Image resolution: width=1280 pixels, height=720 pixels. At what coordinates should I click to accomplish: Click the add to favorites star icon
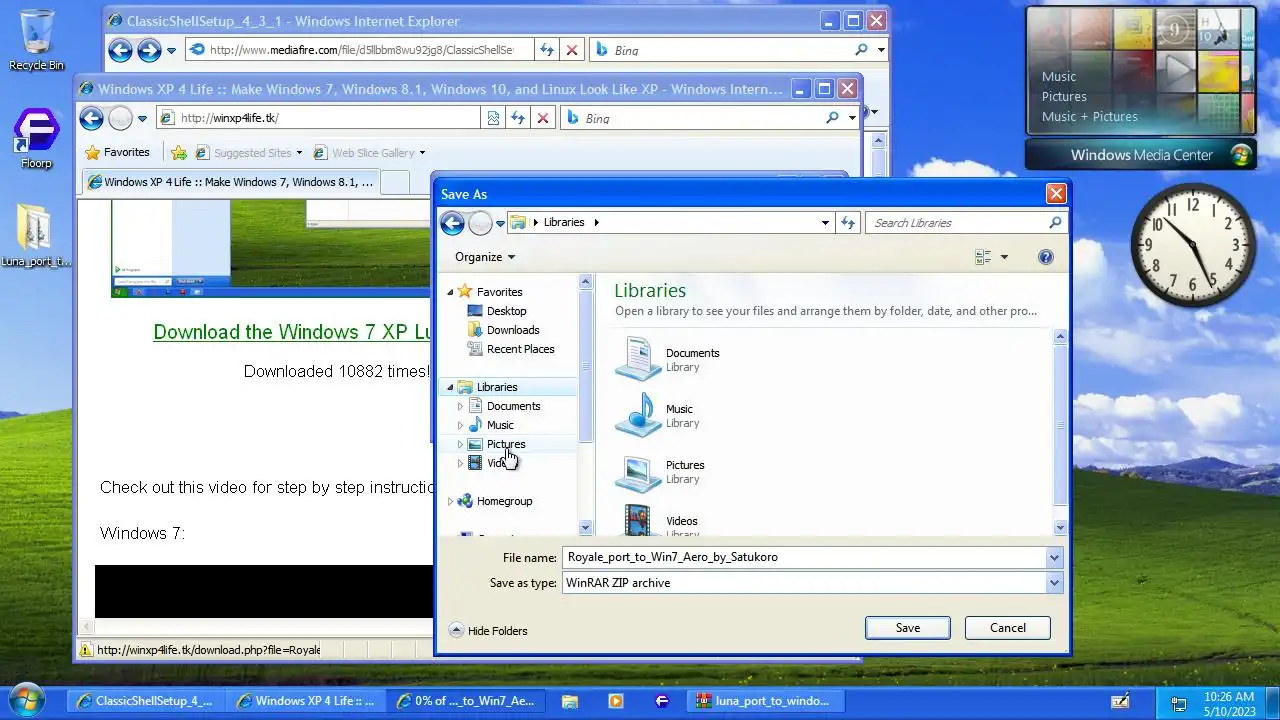coord(178,153)
